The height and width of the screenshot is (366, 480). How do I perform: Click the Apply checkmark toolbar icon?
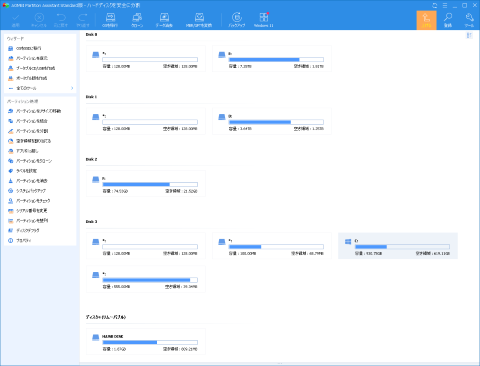tap(16, 20)
